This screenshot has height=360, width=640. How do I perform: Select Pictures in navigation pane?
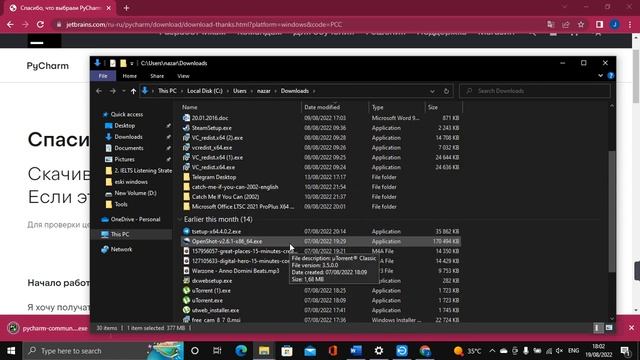pyautogui.click(x=124, y=160)
